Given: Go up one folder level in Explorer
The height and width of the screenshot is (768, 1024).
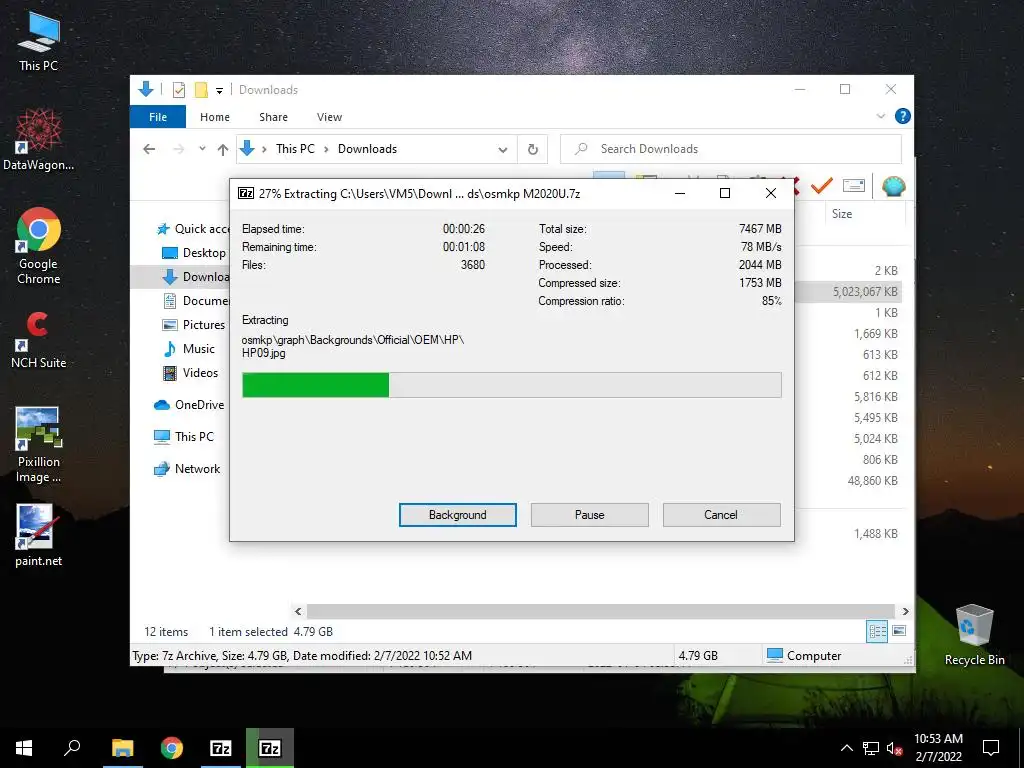Looking at the screenshot, I should tap(223, 150).
